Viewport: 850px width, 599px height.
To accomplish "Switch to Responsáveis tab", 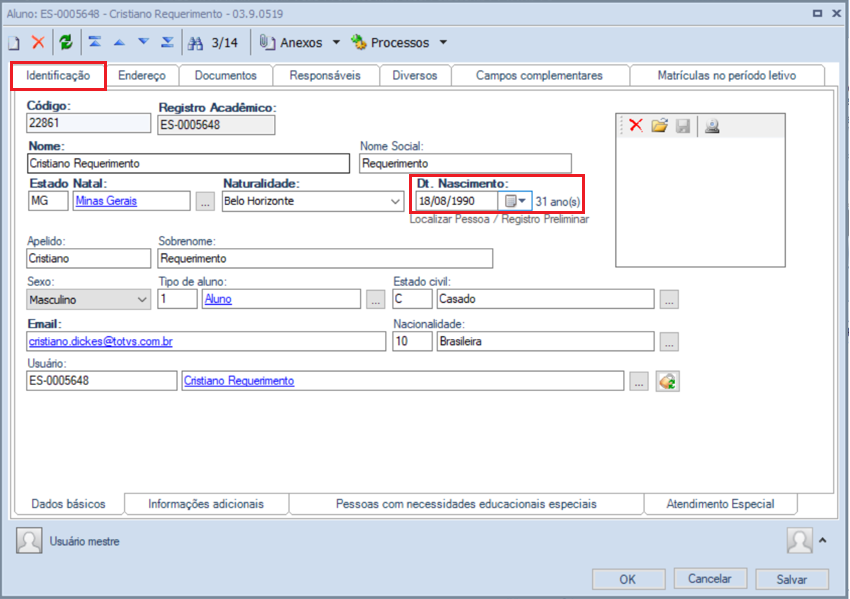I will pos(325,75).
